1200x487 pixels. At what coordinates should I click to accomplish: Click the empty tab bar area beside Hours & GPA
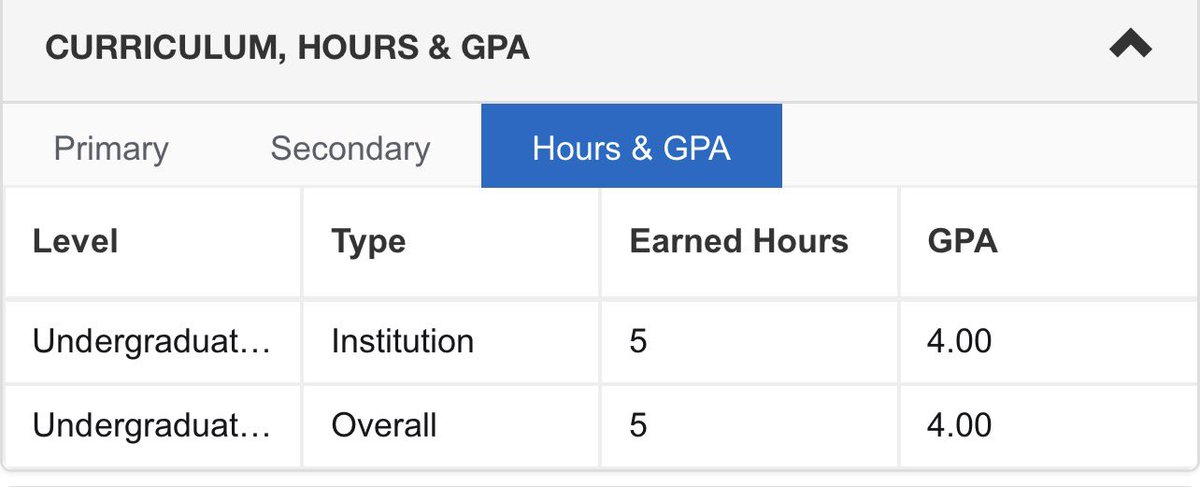point(988,146)
